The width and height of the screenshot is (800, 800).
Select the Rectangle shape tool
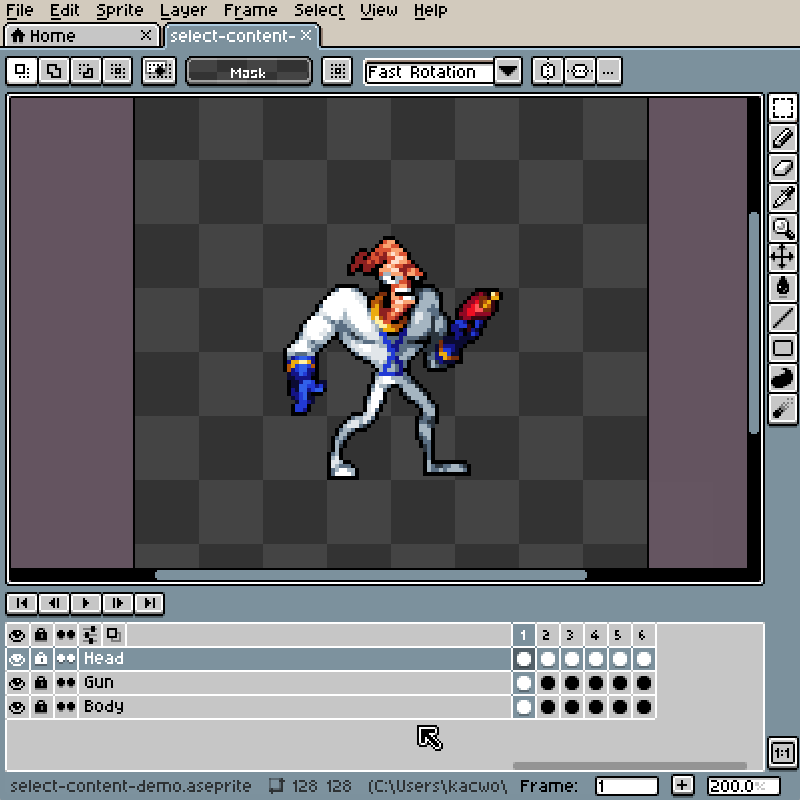click(x=783, y=348)
